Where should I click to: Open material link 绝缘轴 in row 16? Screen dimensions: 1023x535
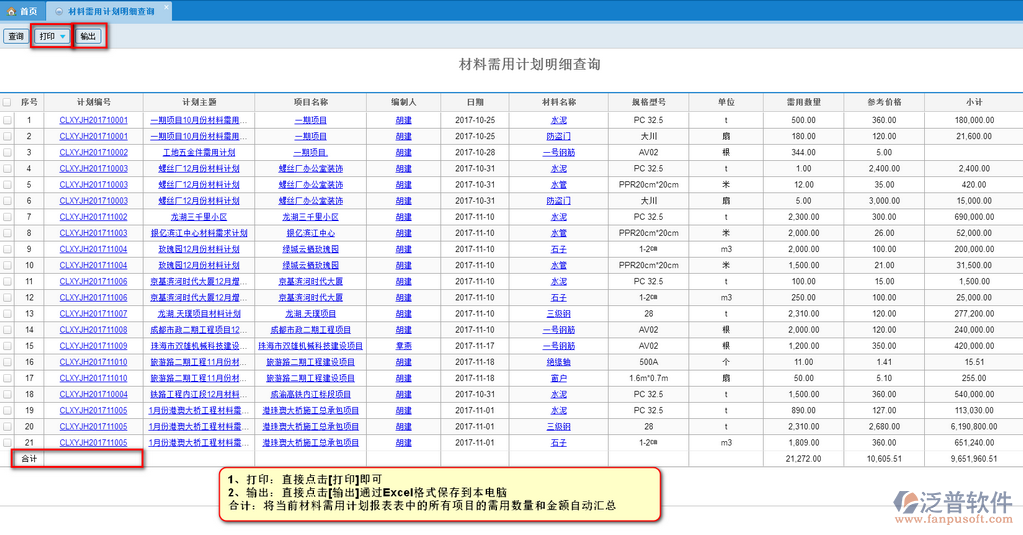point(558,362)
